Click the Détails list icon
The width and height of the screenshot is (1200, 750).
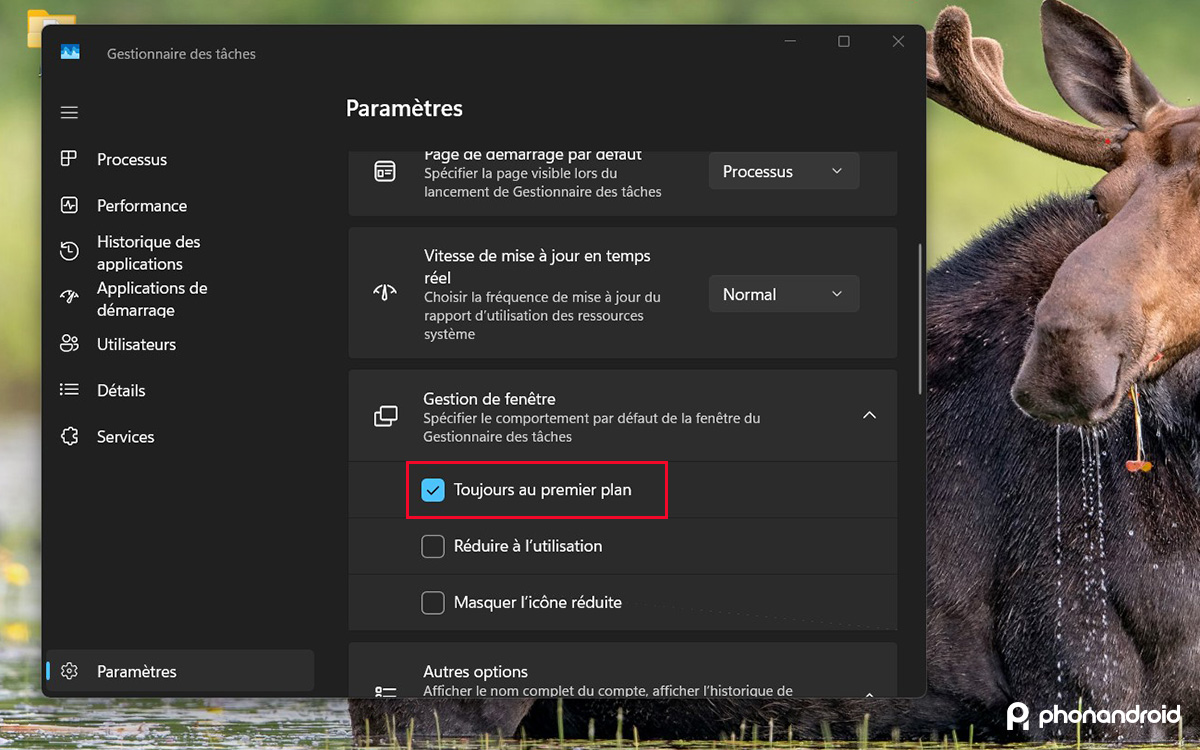pos(69,390)
